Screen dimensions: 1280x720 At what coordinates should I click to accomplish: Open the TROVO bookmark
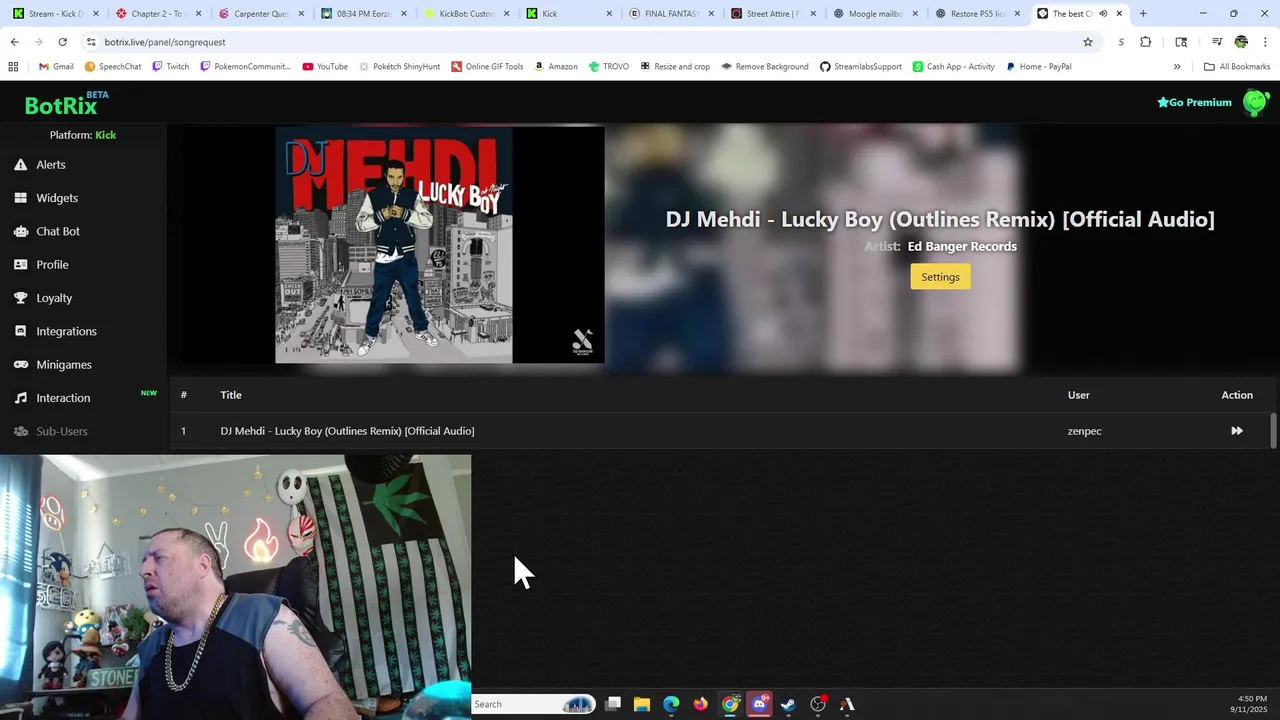pos(609,67)
